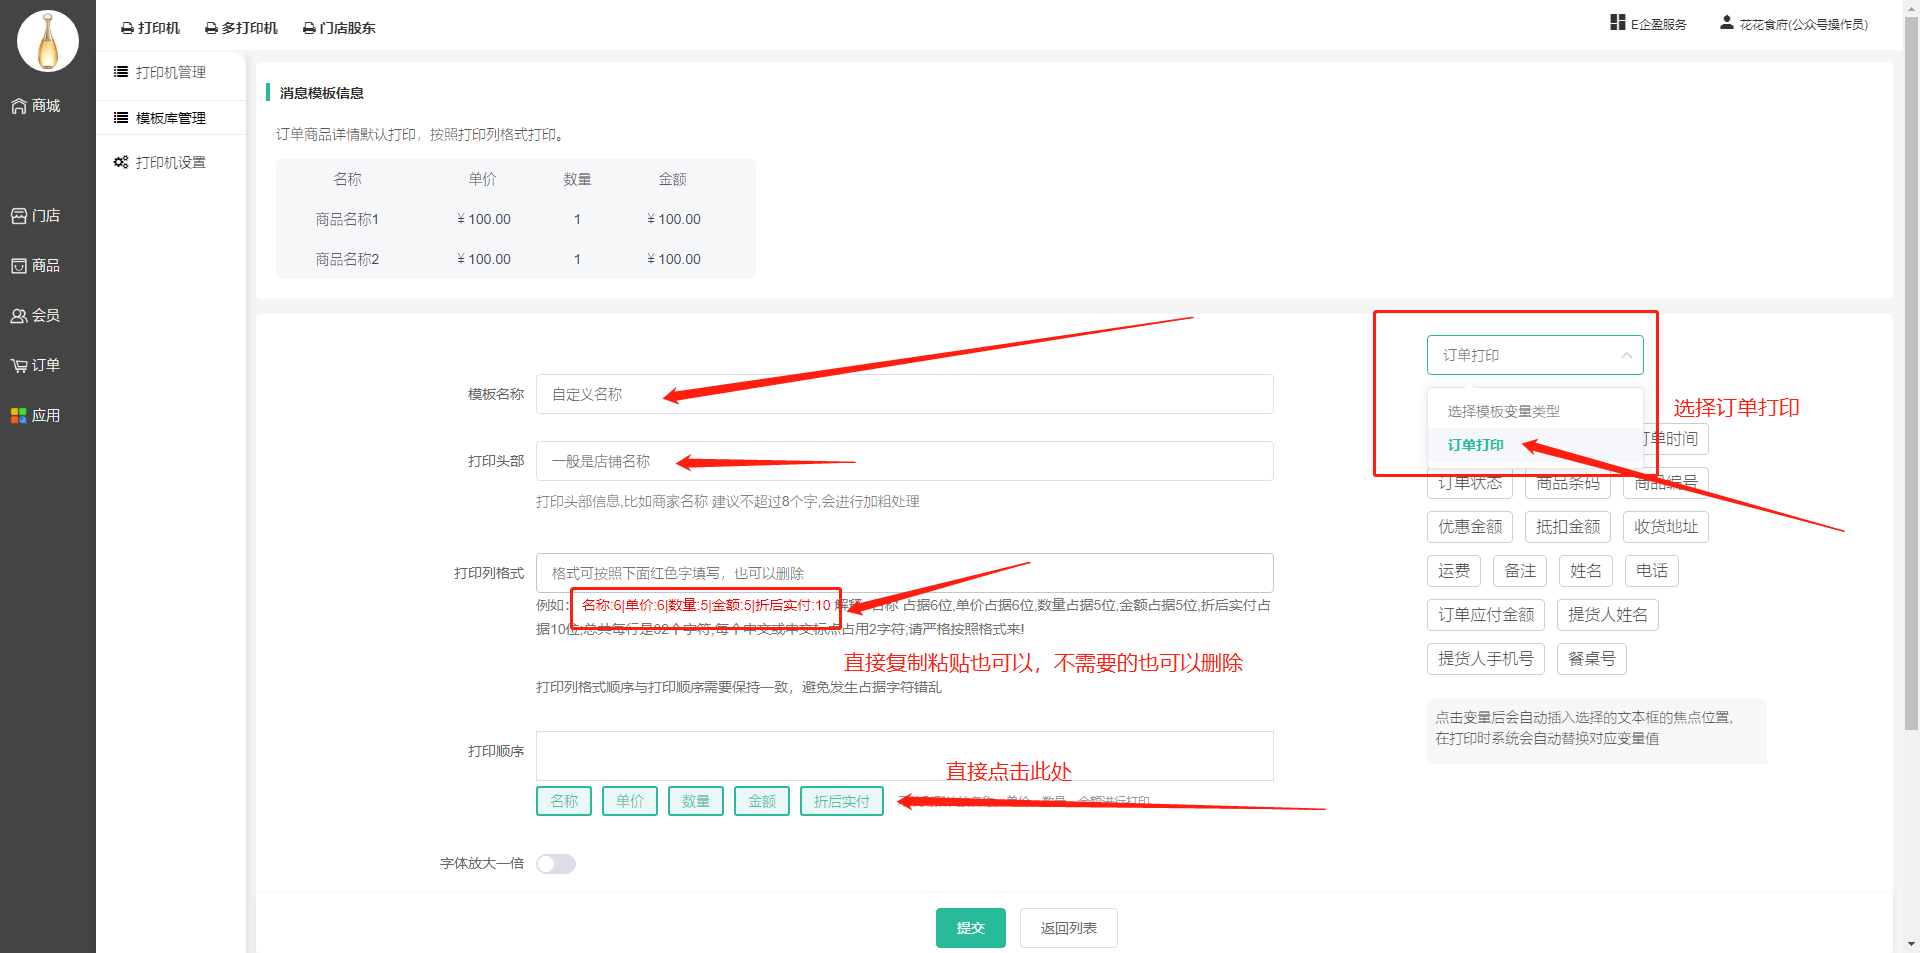The image size is (1920, 953).
Task: Toggle the 字体放大一倍 switch
Action: (555, 864)
